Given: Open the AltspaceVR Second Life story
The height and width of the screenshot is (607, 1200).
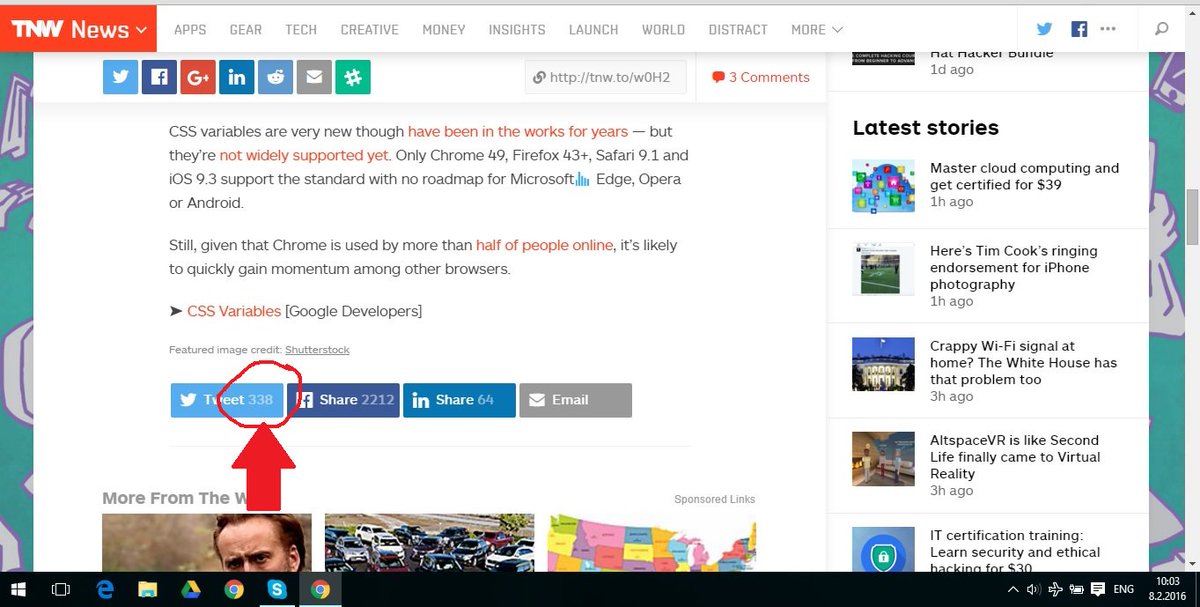Looking at the screenshot, I should point(1015,457).
